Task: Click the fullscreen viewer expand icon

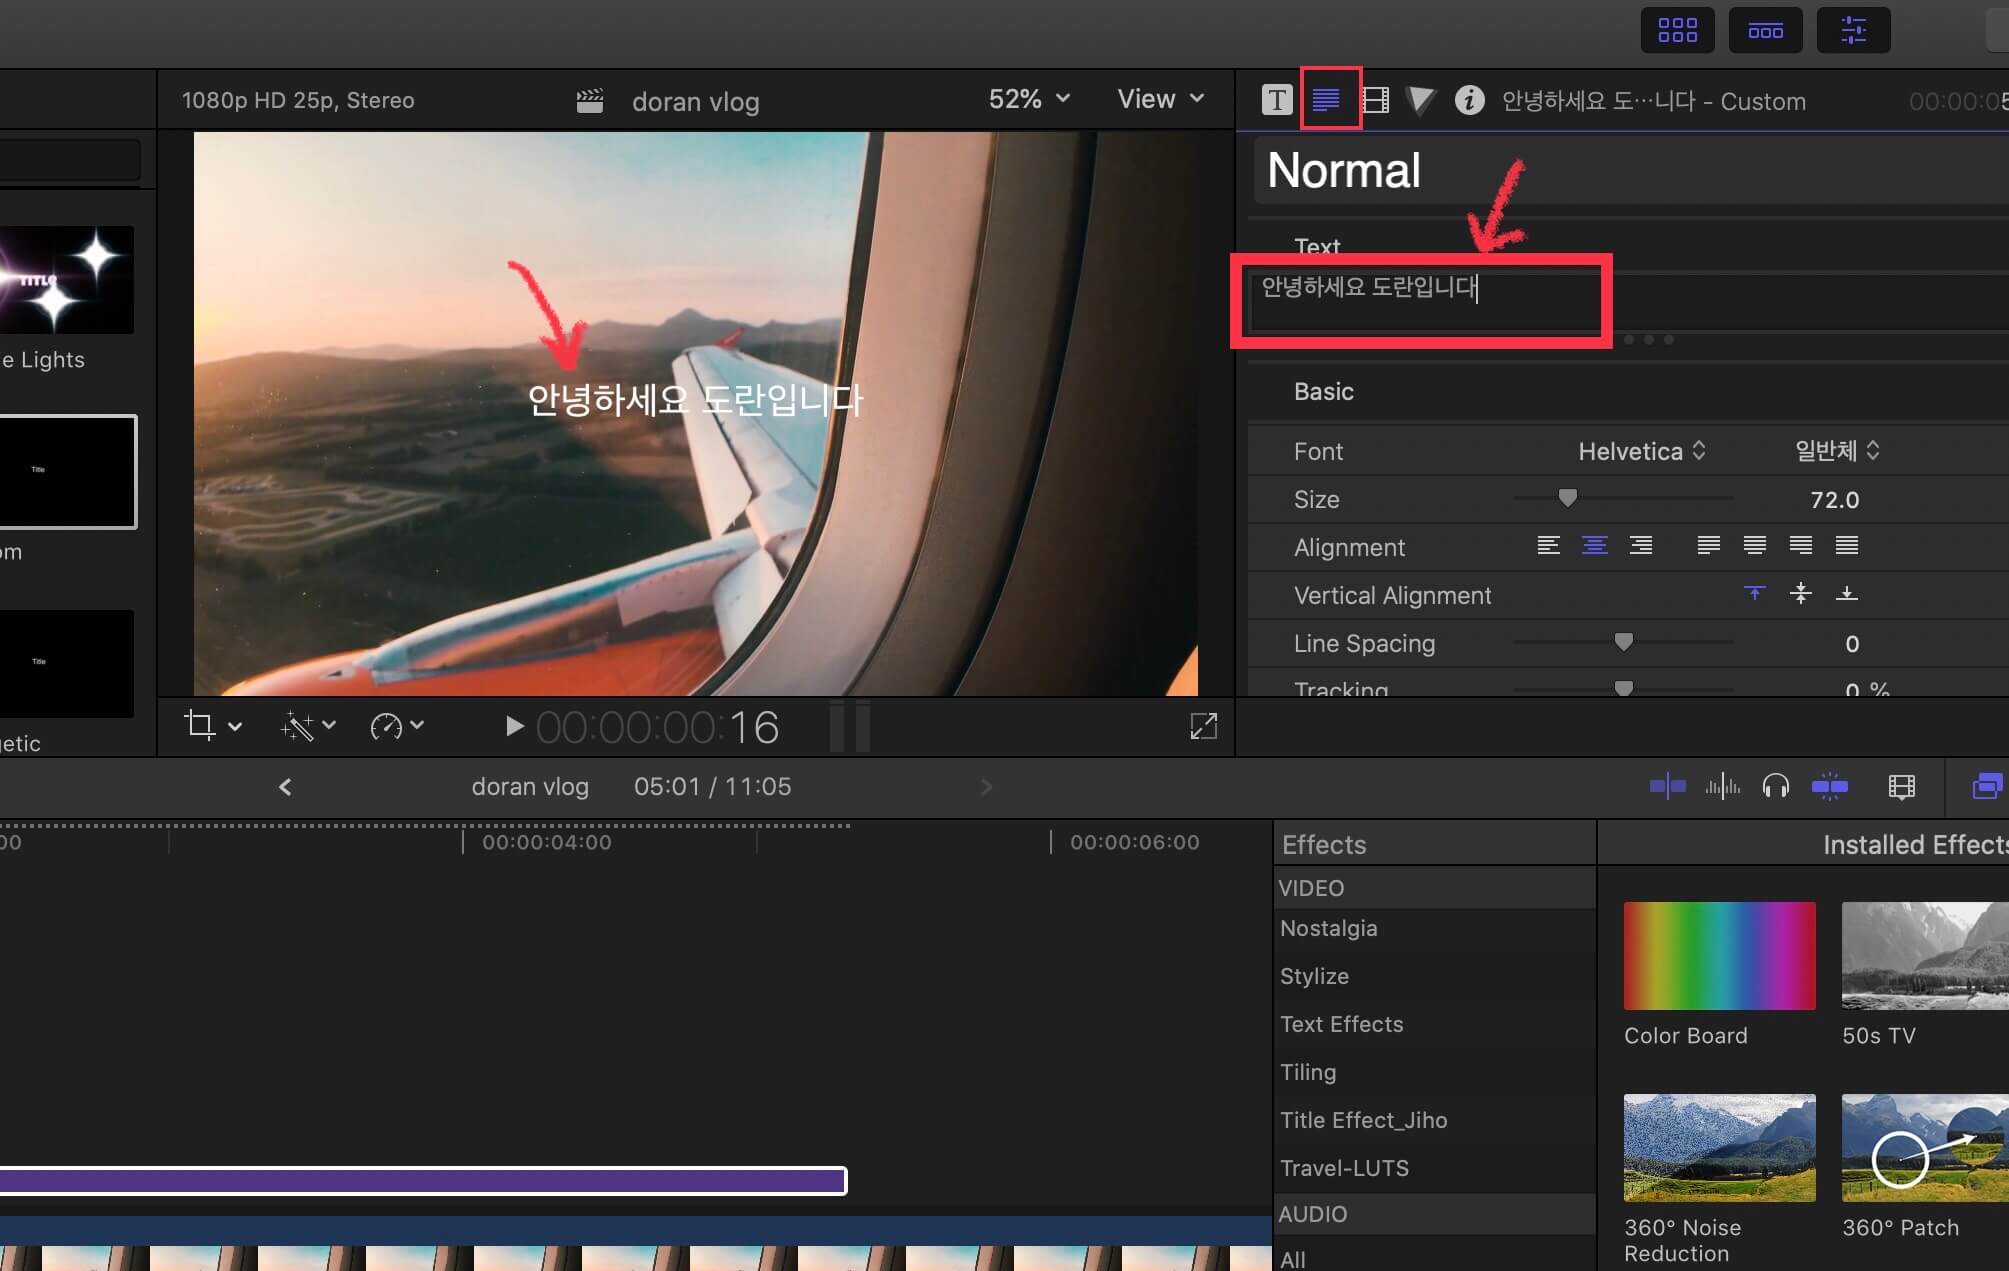Action: 1203,726
